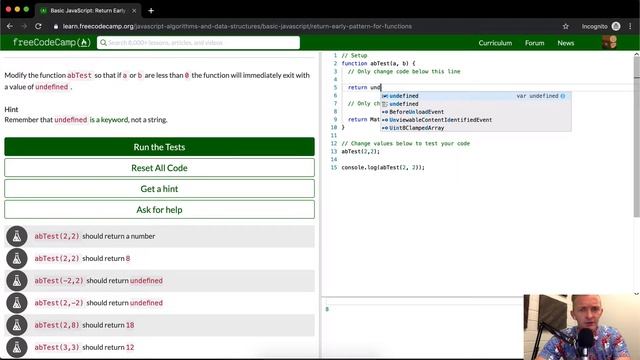Click the webcam video thumbnail
640x360 pixels.
click(582, 327)
